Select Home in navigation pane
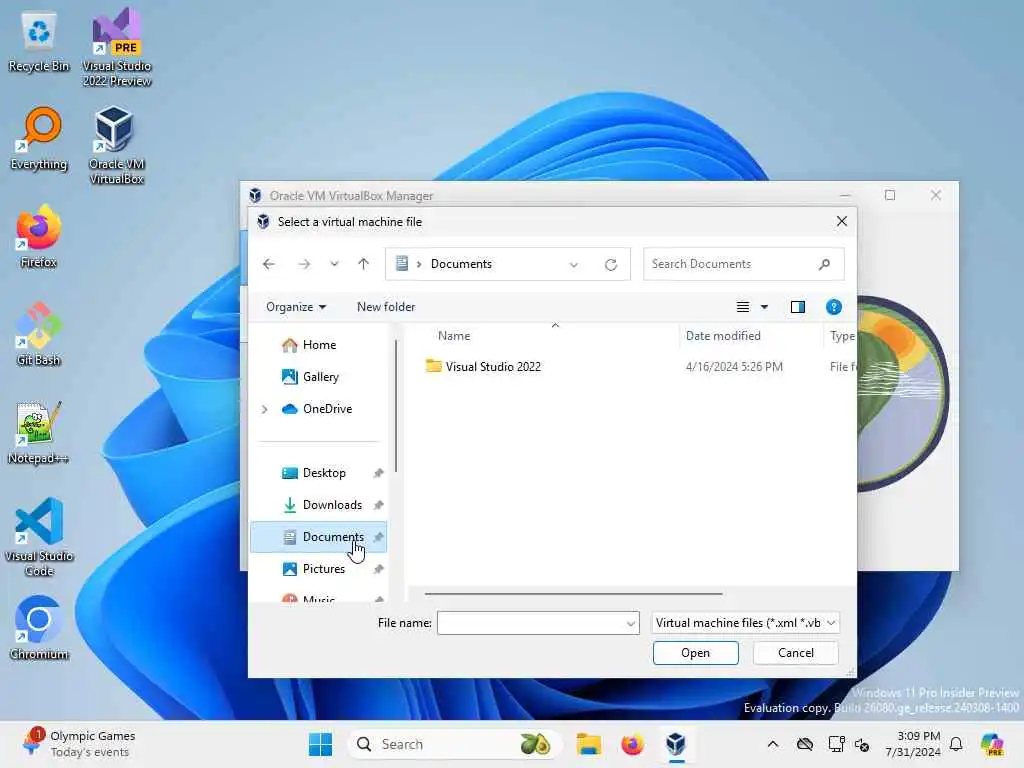 [319, 345]
